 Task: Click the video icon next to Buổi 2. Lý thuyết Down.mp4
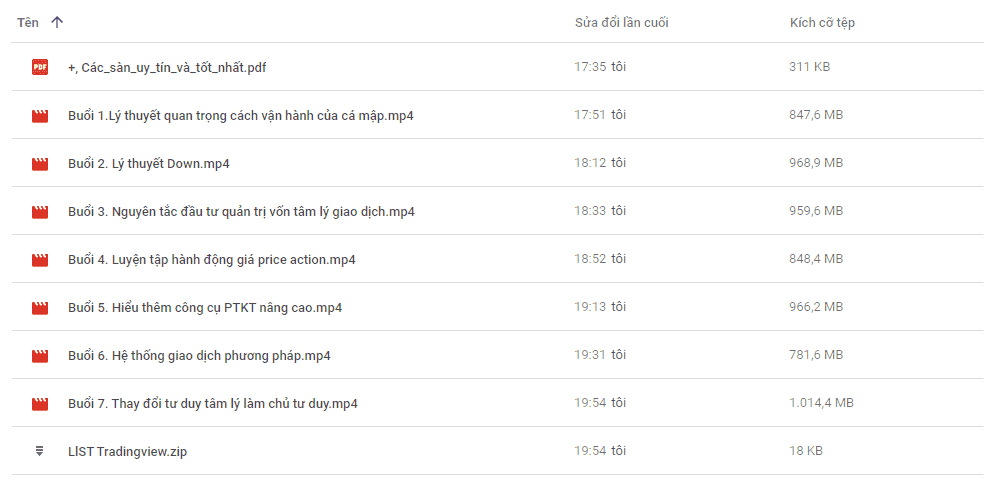pos(40,164)
